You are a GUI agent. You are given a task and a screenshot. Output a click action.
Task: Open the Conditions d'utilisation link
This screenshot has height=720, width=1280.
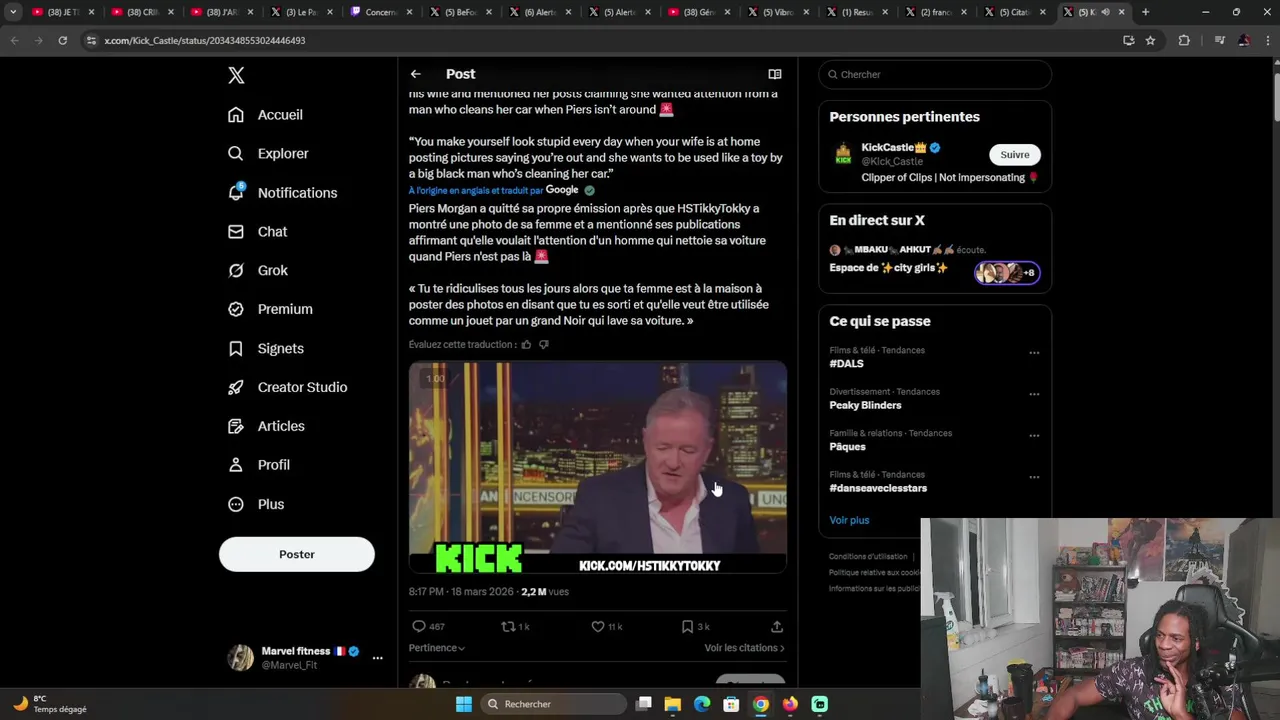click(x=868, y=556)
